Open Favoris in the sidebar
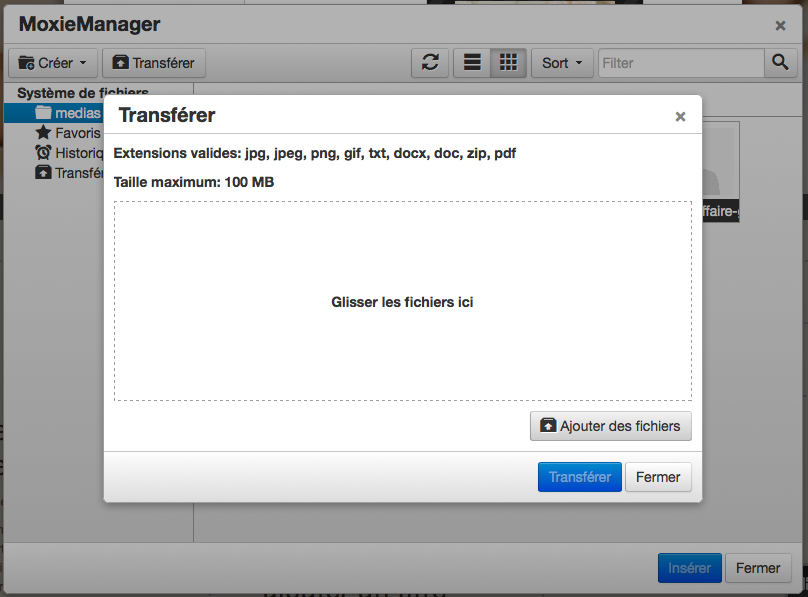The image size is (808, 597). coord(68,133)
